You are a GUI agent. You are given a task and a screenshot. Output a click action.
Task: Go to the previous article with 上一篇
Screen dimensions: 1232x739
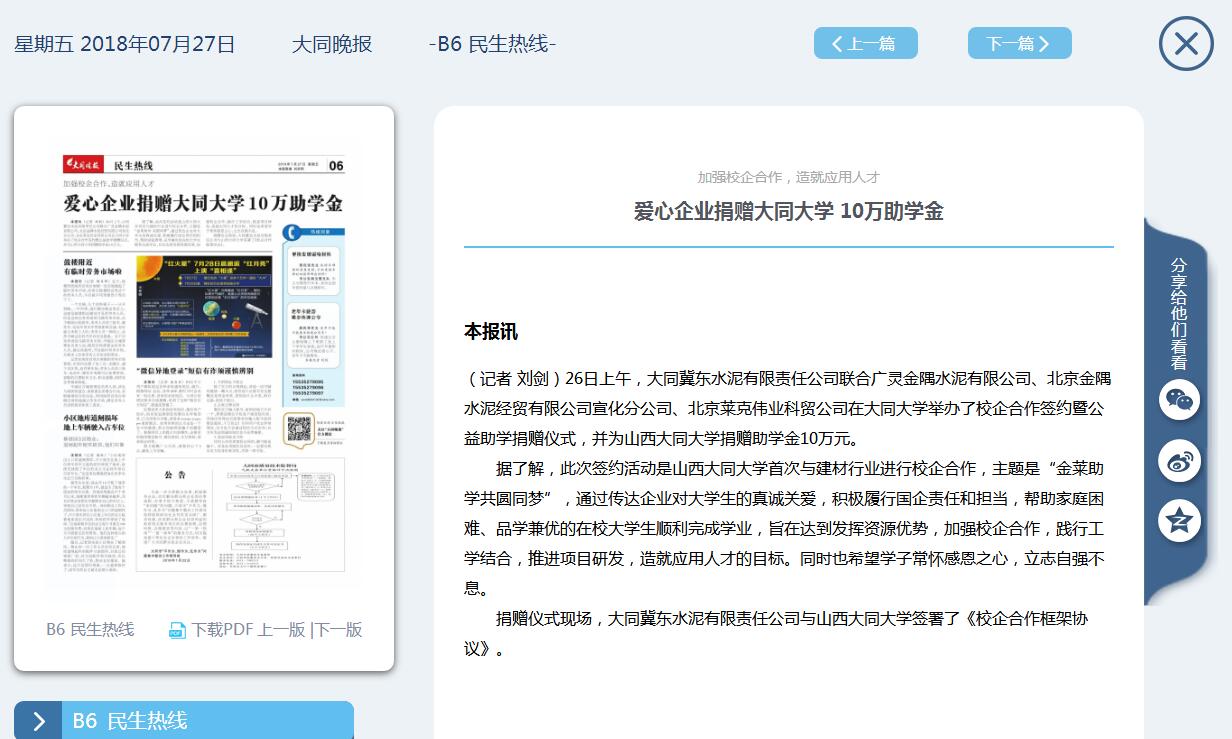coord(865,44)
